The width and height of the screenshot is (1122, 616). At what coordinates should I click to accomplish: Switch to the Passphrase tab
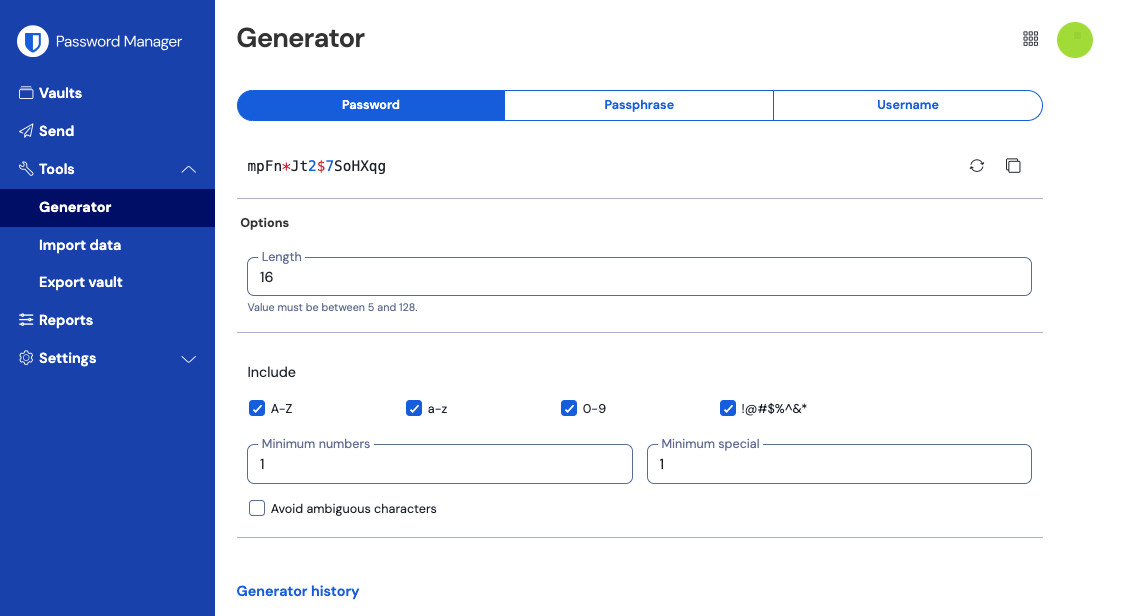point(639,105)
